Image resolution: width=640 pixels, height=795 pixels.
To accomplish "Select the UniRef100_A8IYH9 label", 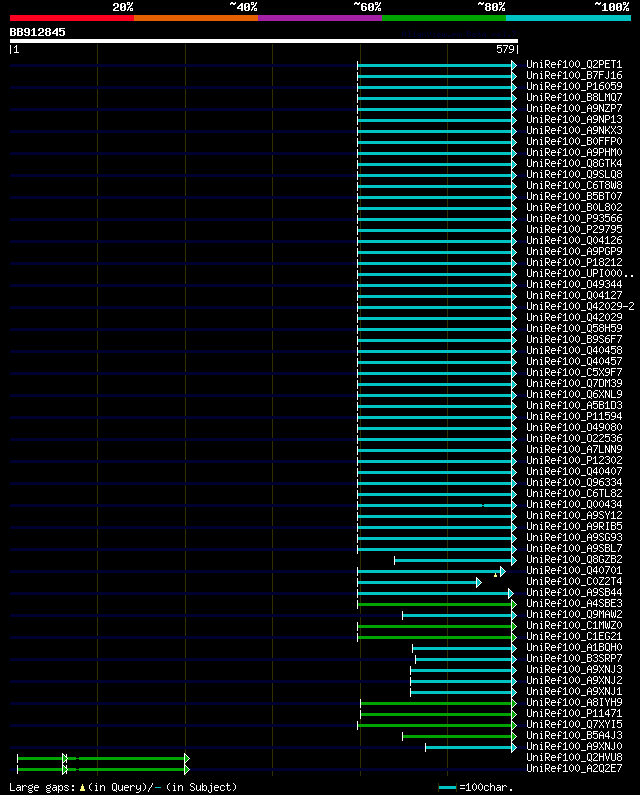I will click(574, 702).
